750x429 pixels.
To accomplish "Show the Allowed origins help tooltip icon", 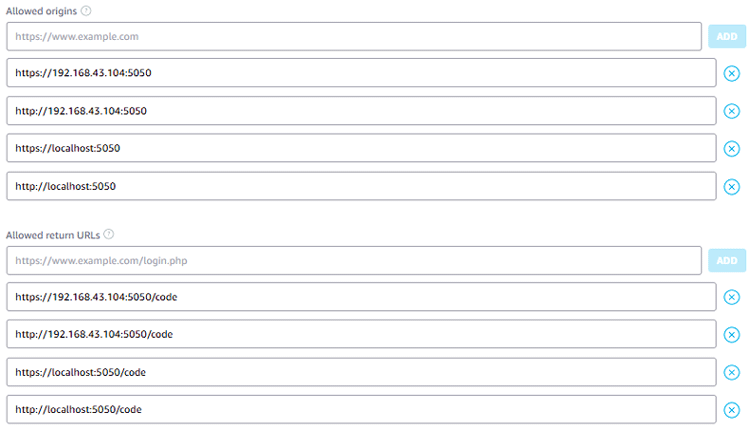I will click(86, 11).
